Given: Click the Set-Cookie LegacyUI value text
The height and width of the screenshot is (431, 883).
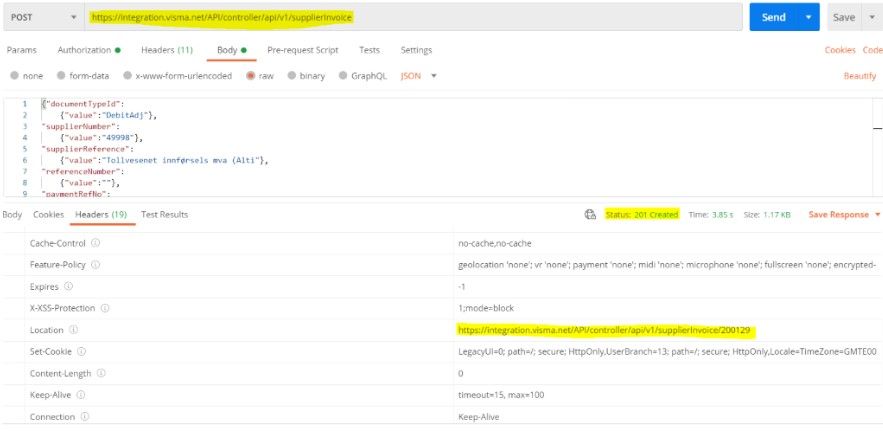Looking at the screenshot, I should tap(667, 352).
